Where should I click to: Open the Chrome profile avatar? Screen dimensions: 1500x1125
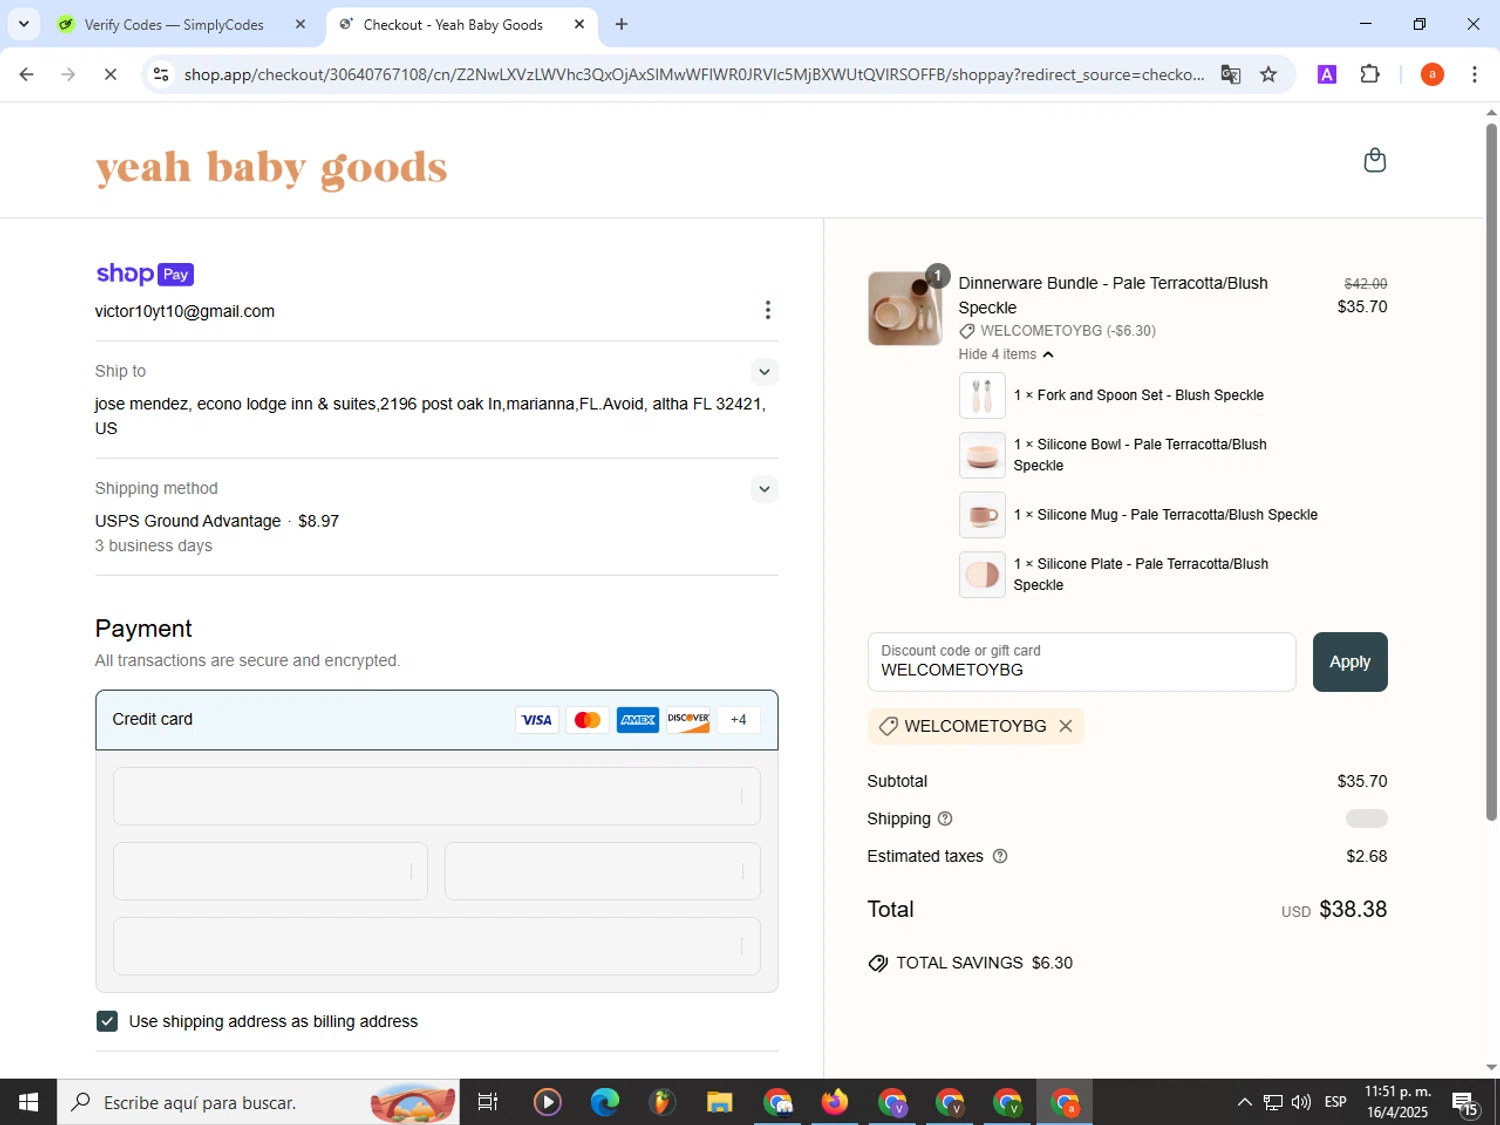coord(1432,74)
